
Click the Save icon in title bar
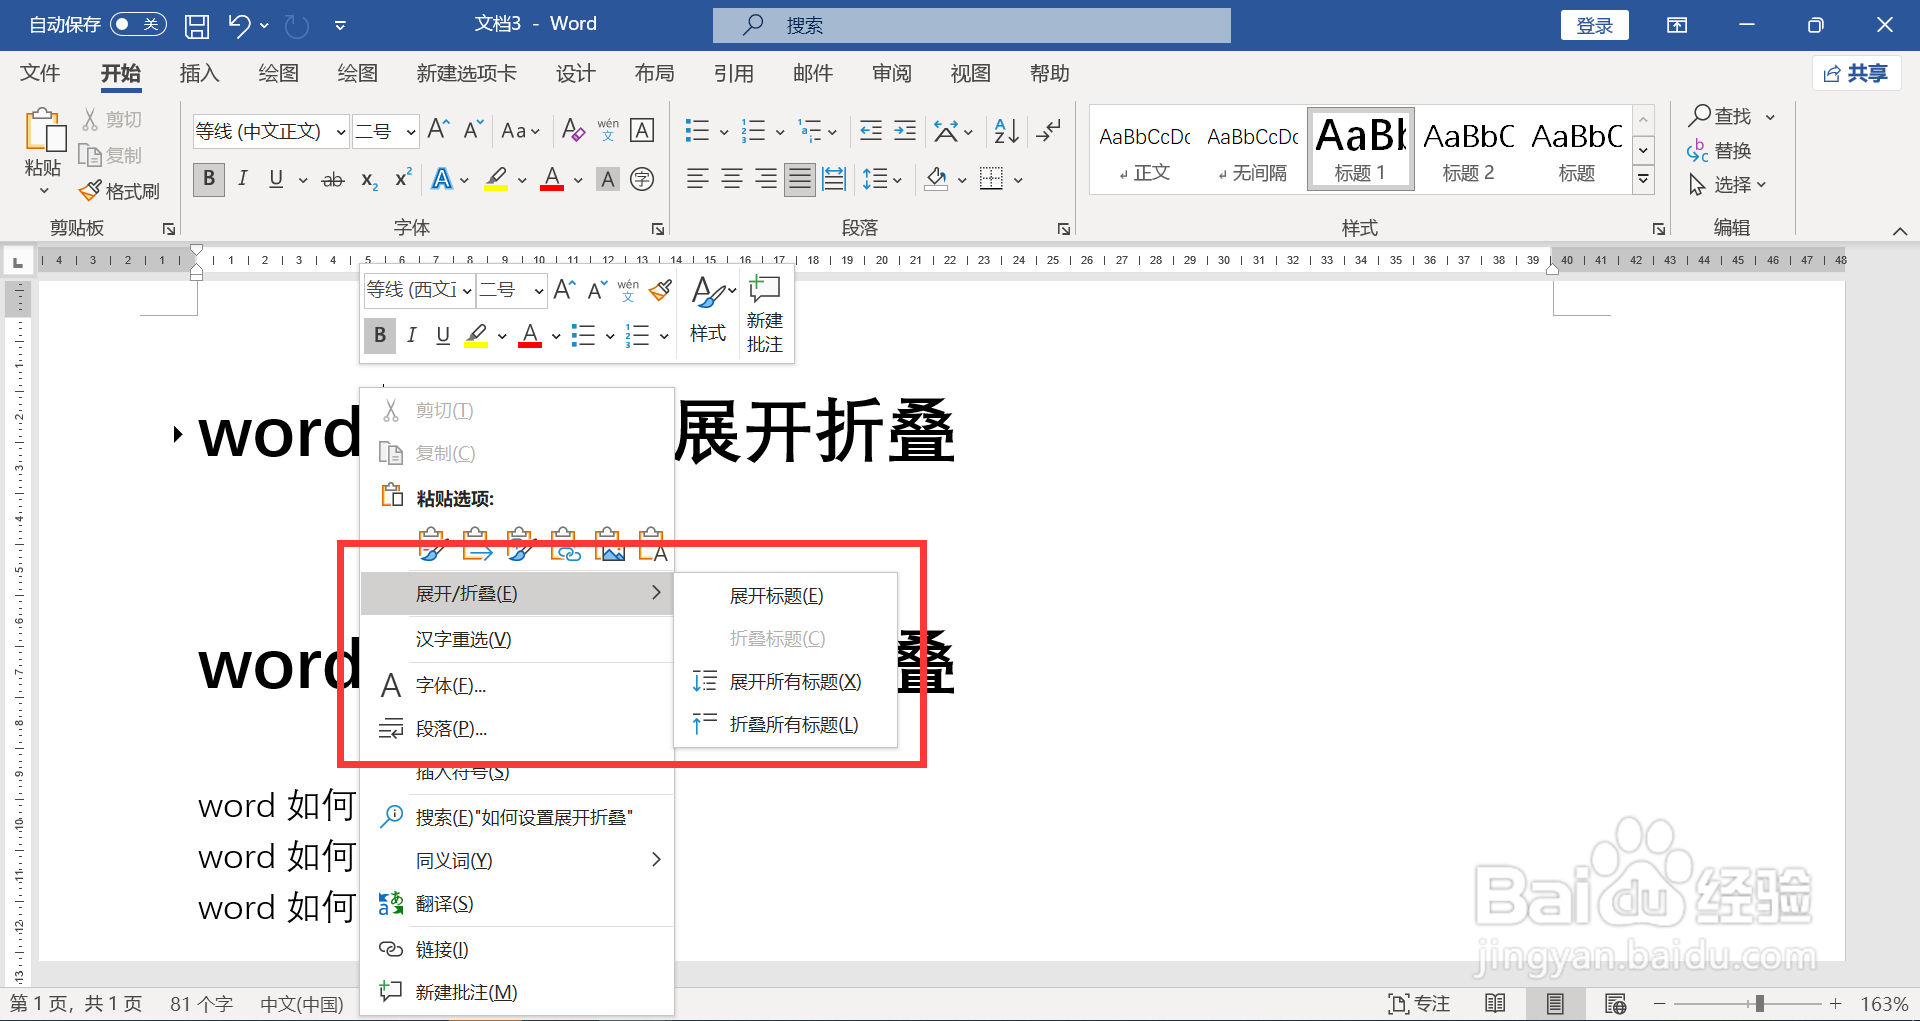197,25
